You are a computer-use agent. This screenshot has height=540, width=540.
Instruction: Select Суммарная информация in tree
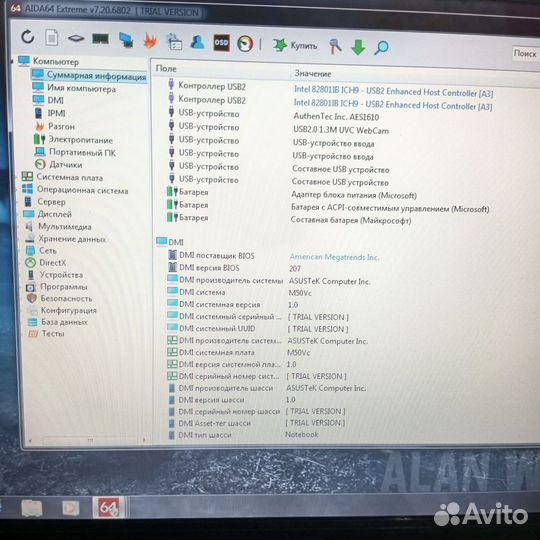89,75
